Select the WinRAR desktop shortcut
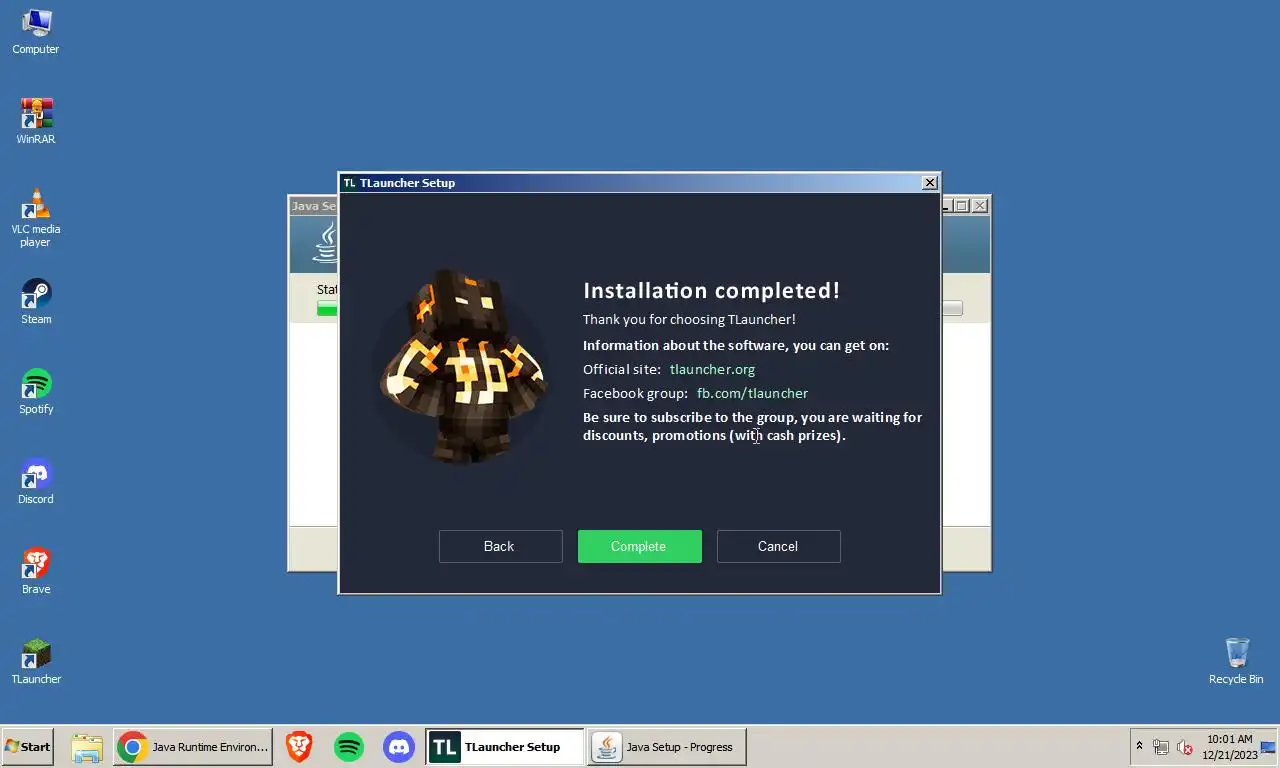Image resolution: width=1280 pixels, height=768 pixels. click(x=36, y=121)
